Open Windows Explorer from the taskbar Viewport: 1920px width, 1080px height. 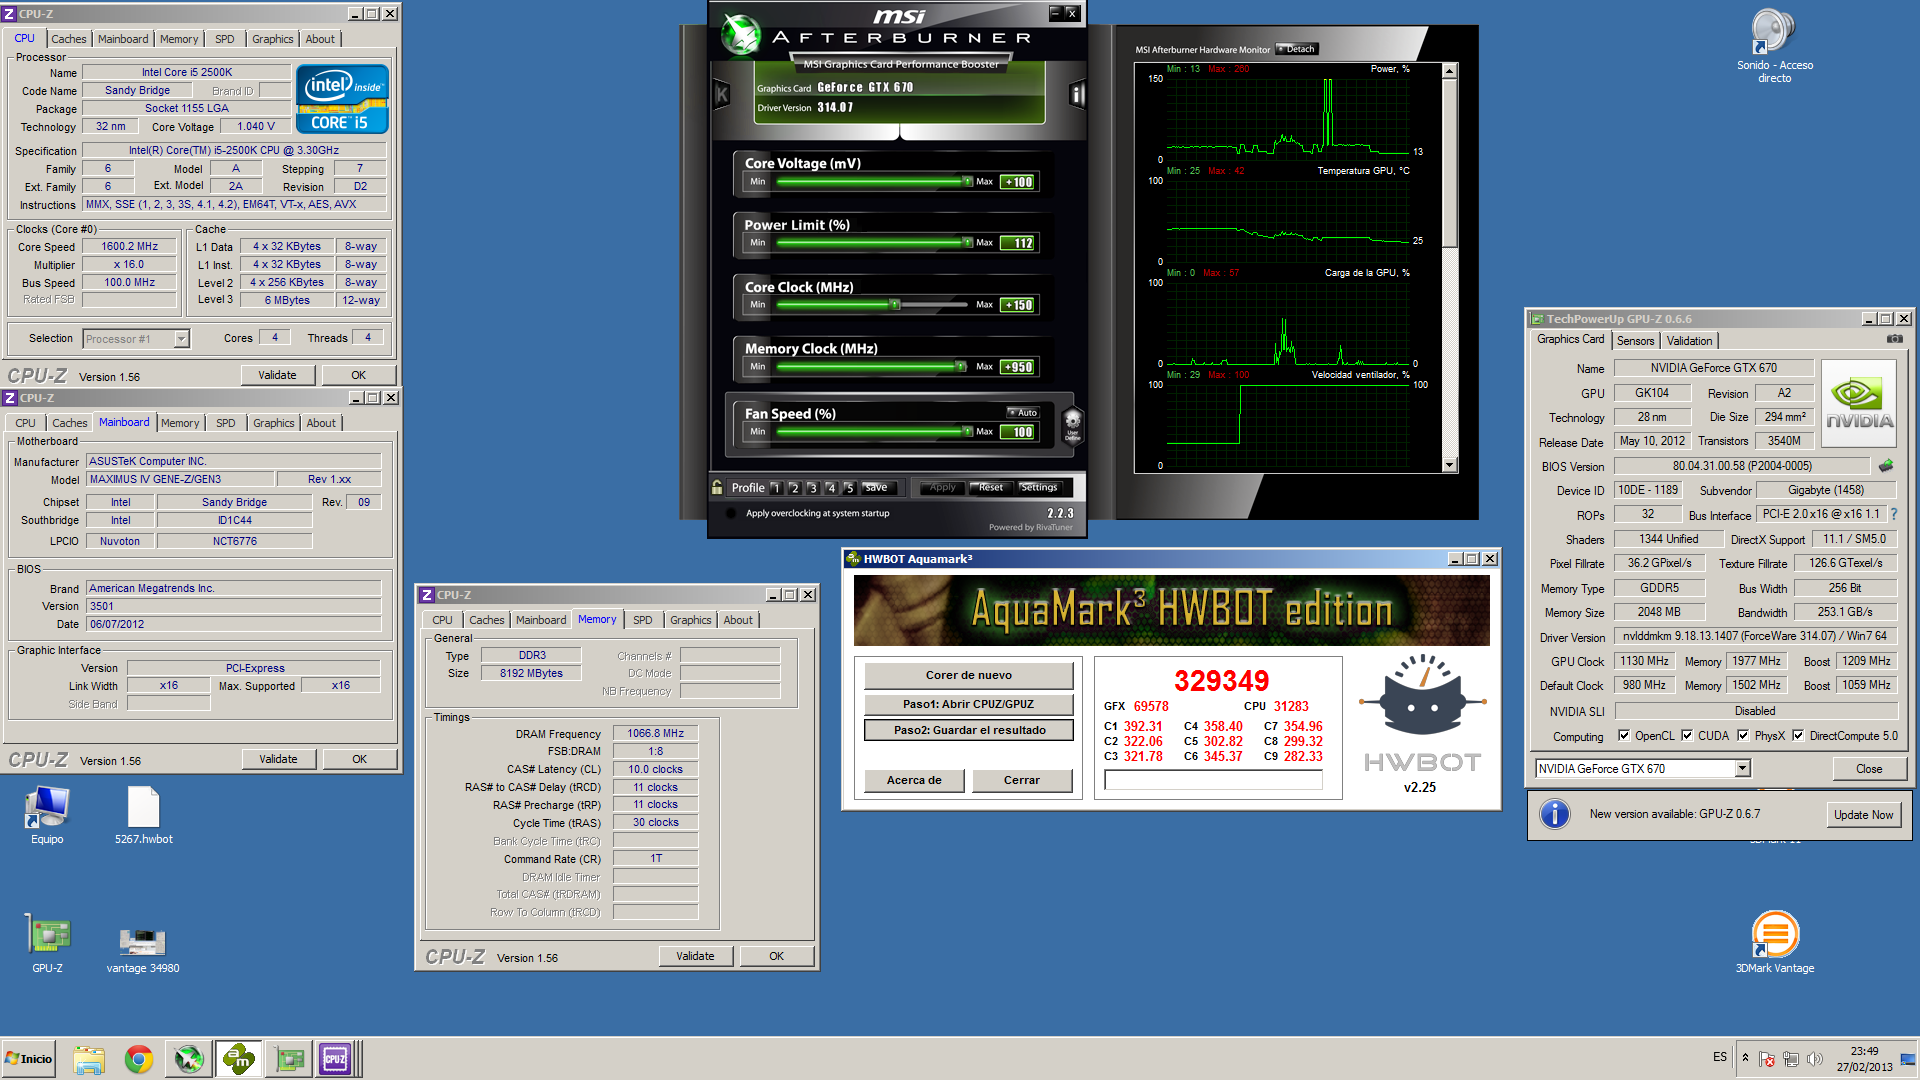pyautogui.click(x=89, y=1059)
